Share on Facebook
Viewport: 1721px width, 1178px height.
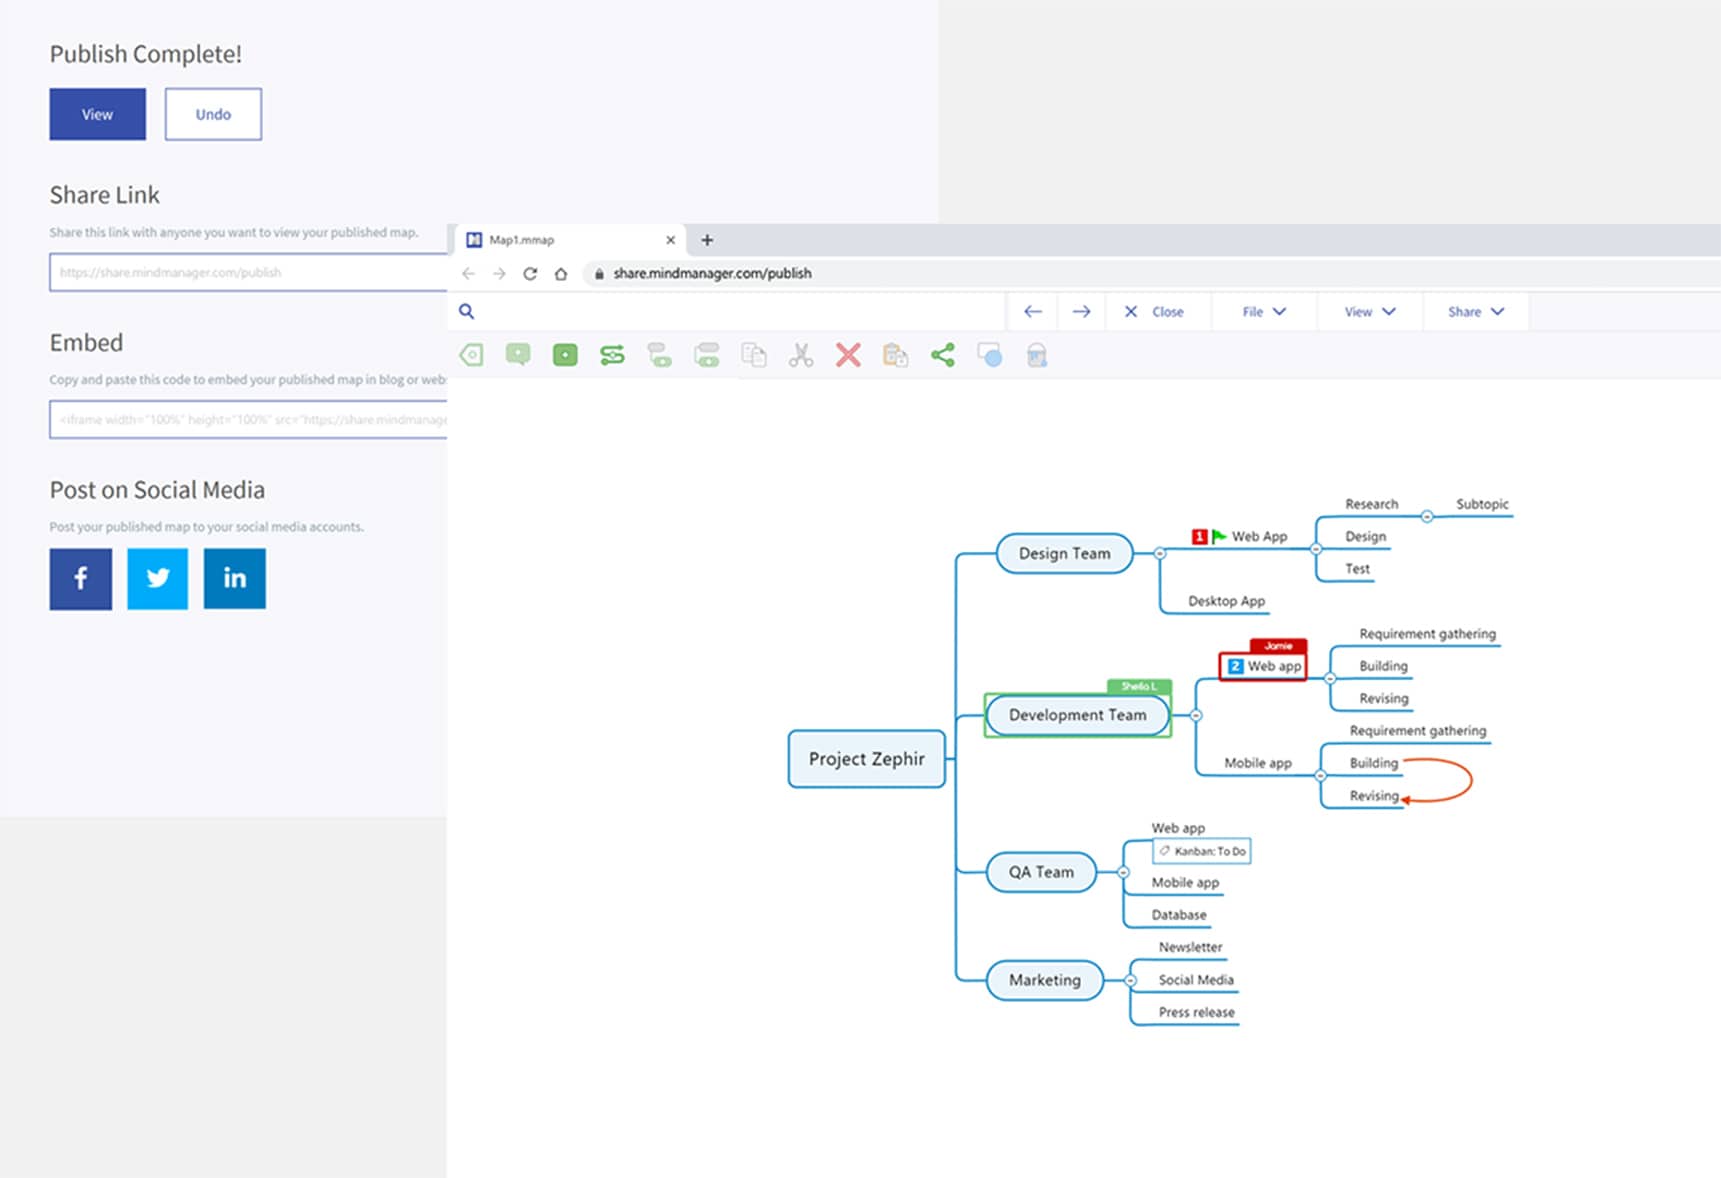tap(81, 578)
